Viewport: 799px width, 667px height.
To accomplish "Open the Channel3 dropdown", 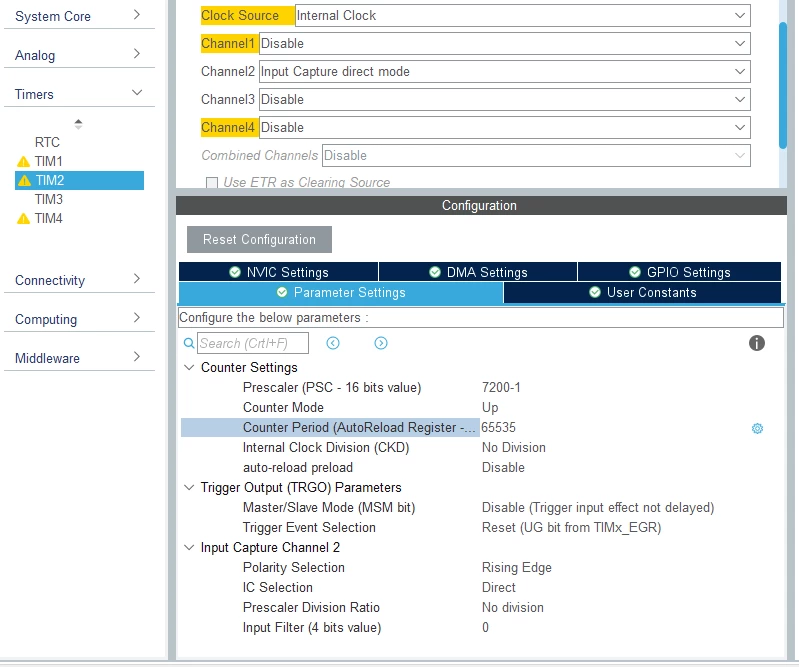I will click(504, 99).
